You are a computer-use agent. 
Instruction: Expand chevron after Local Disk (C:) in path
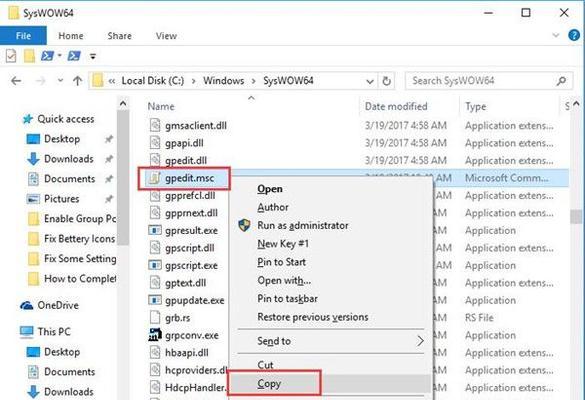[x=194, y=81]
